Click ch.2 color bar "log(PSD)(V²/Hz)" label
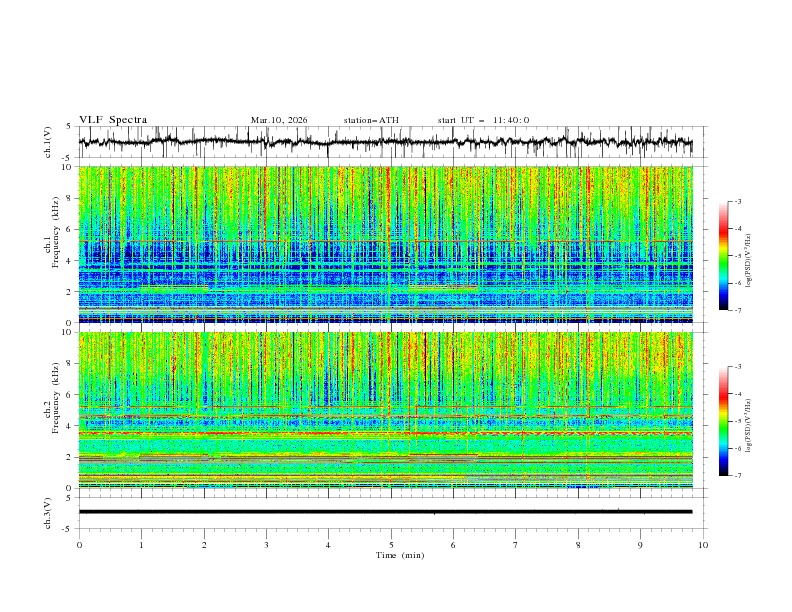This screenshot has width=792, height=612. click(x=749, y=426)
